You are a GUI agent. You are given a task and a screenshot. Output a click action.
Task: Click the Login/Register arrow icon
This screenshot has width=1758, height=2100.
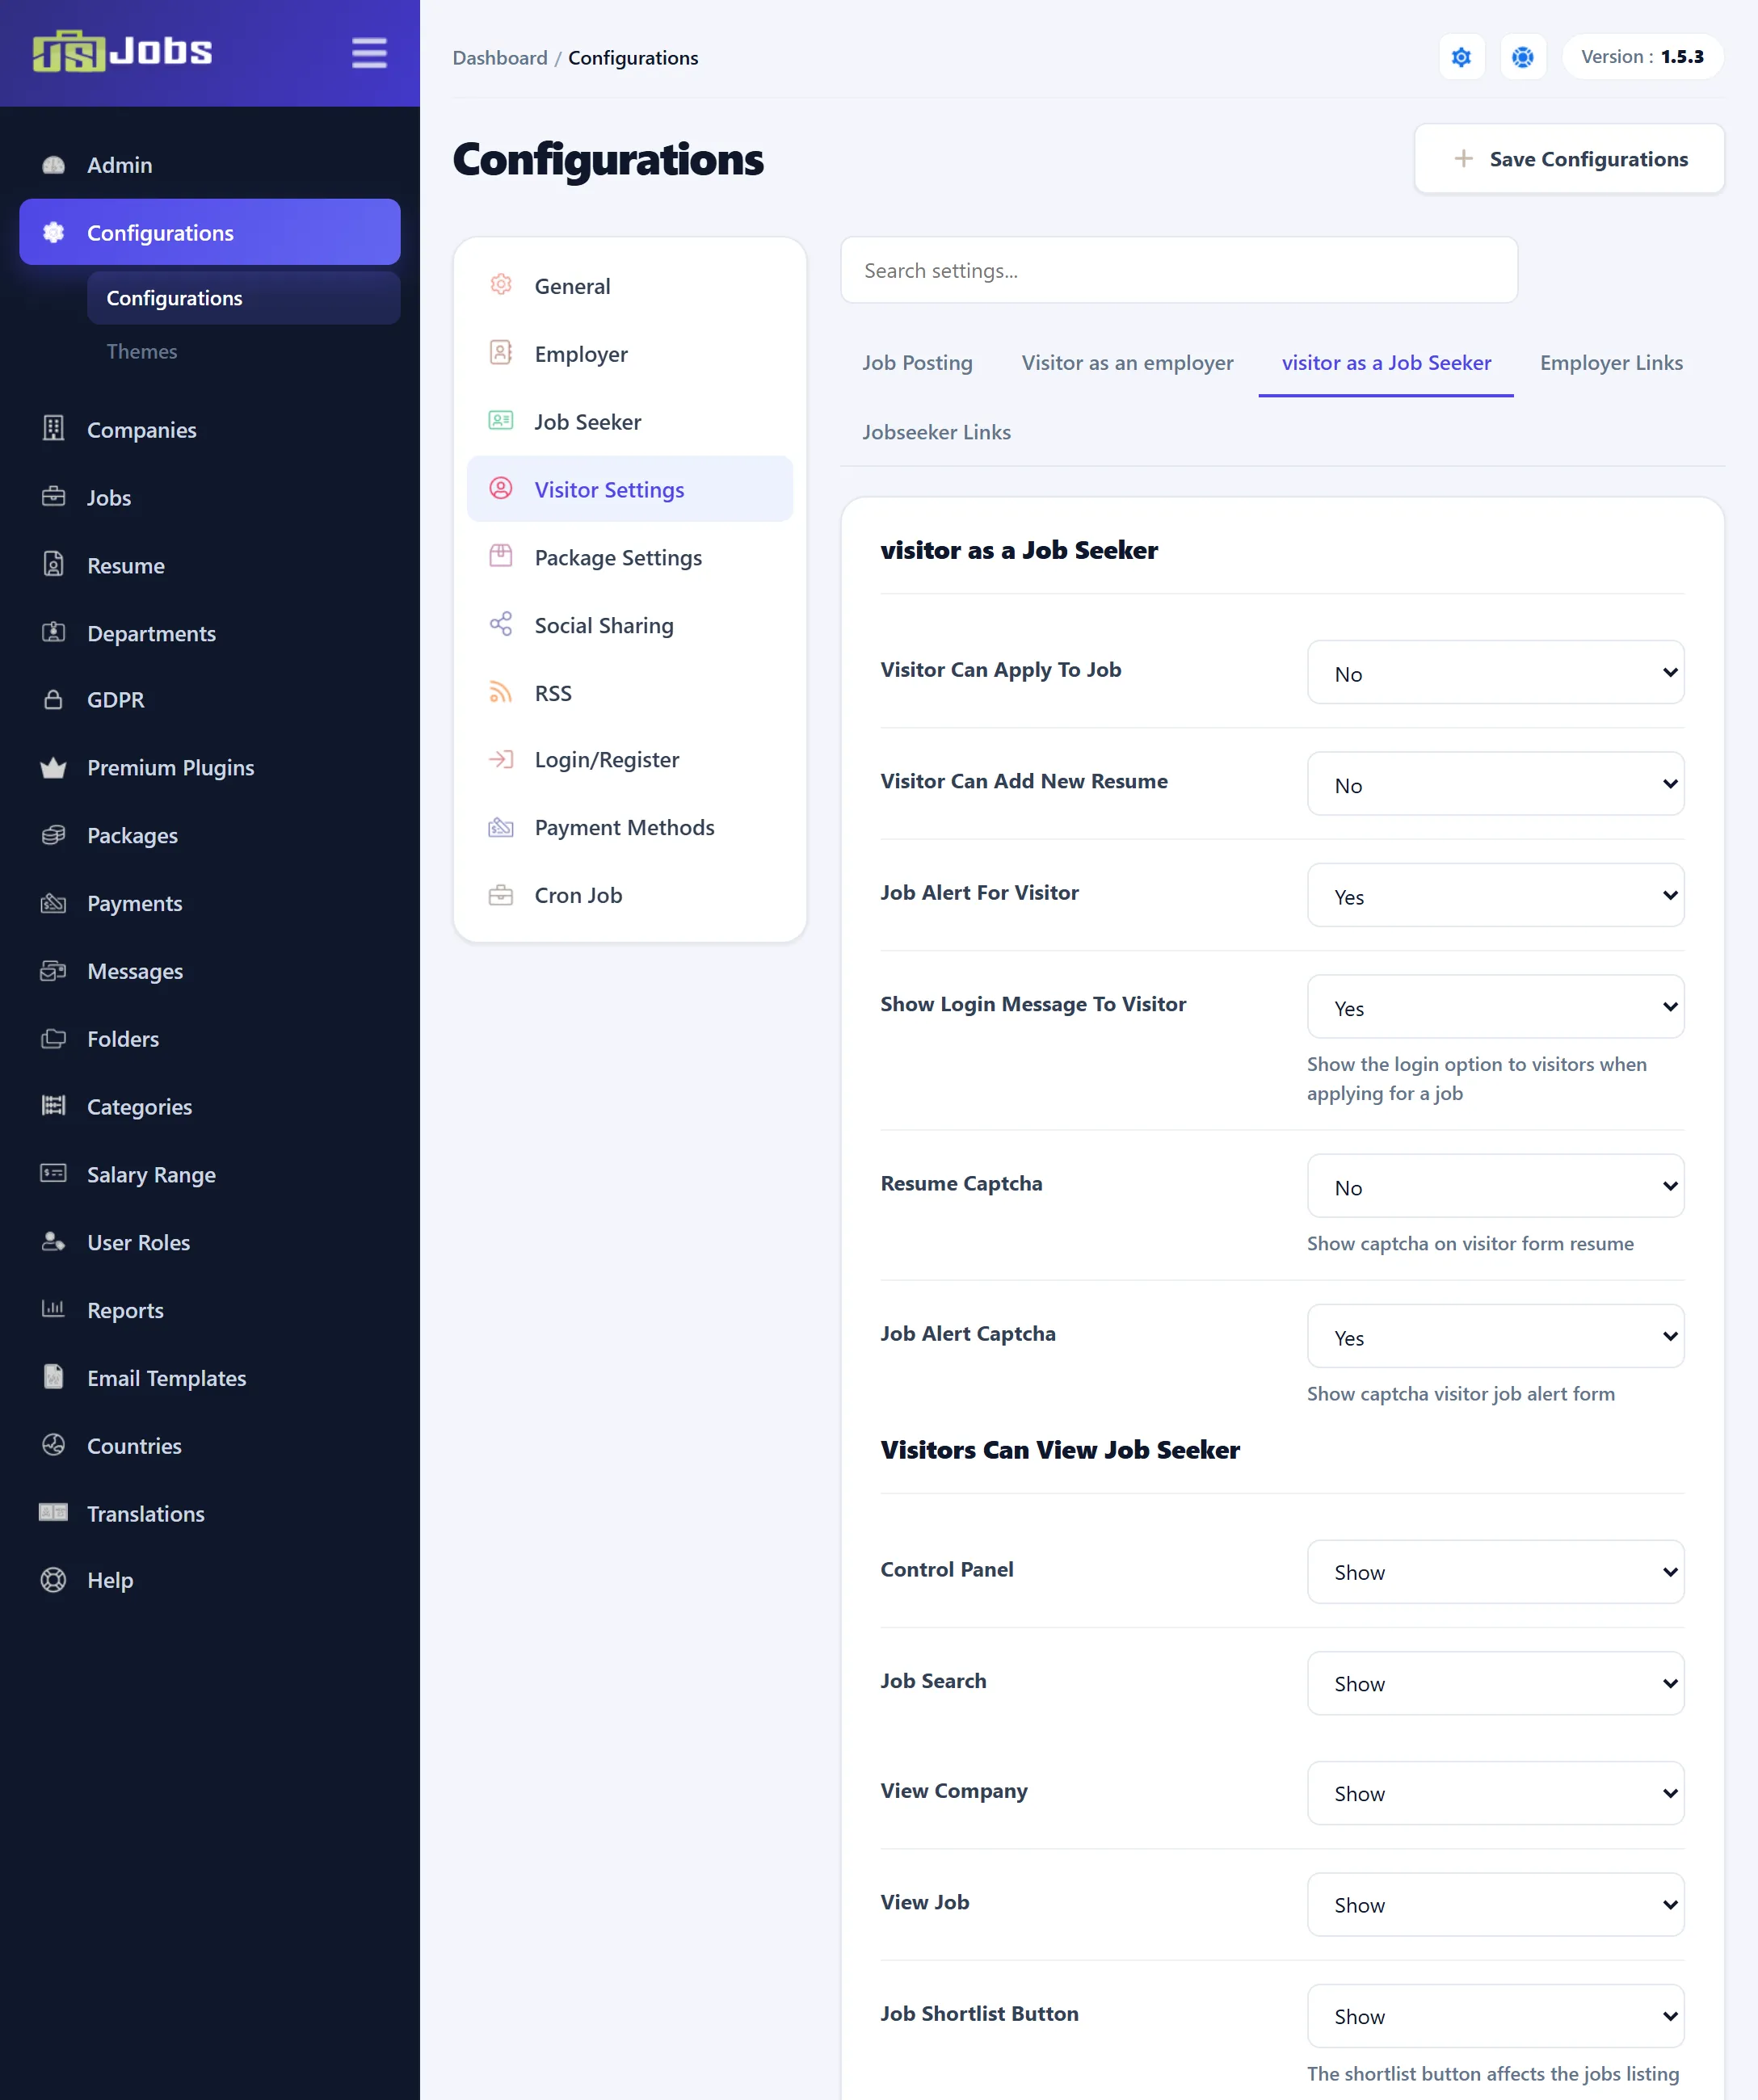[x=501, y=760]
